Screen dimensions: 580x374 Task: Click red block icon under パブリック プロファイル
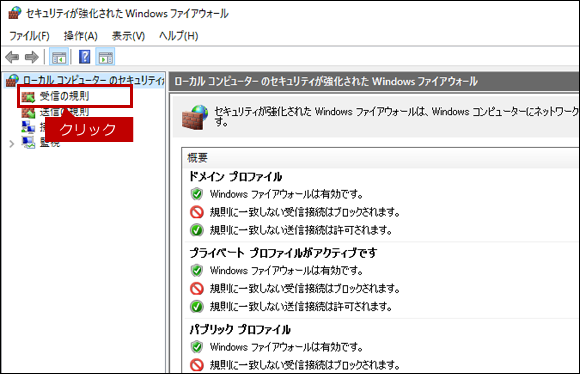pos(197,365)
